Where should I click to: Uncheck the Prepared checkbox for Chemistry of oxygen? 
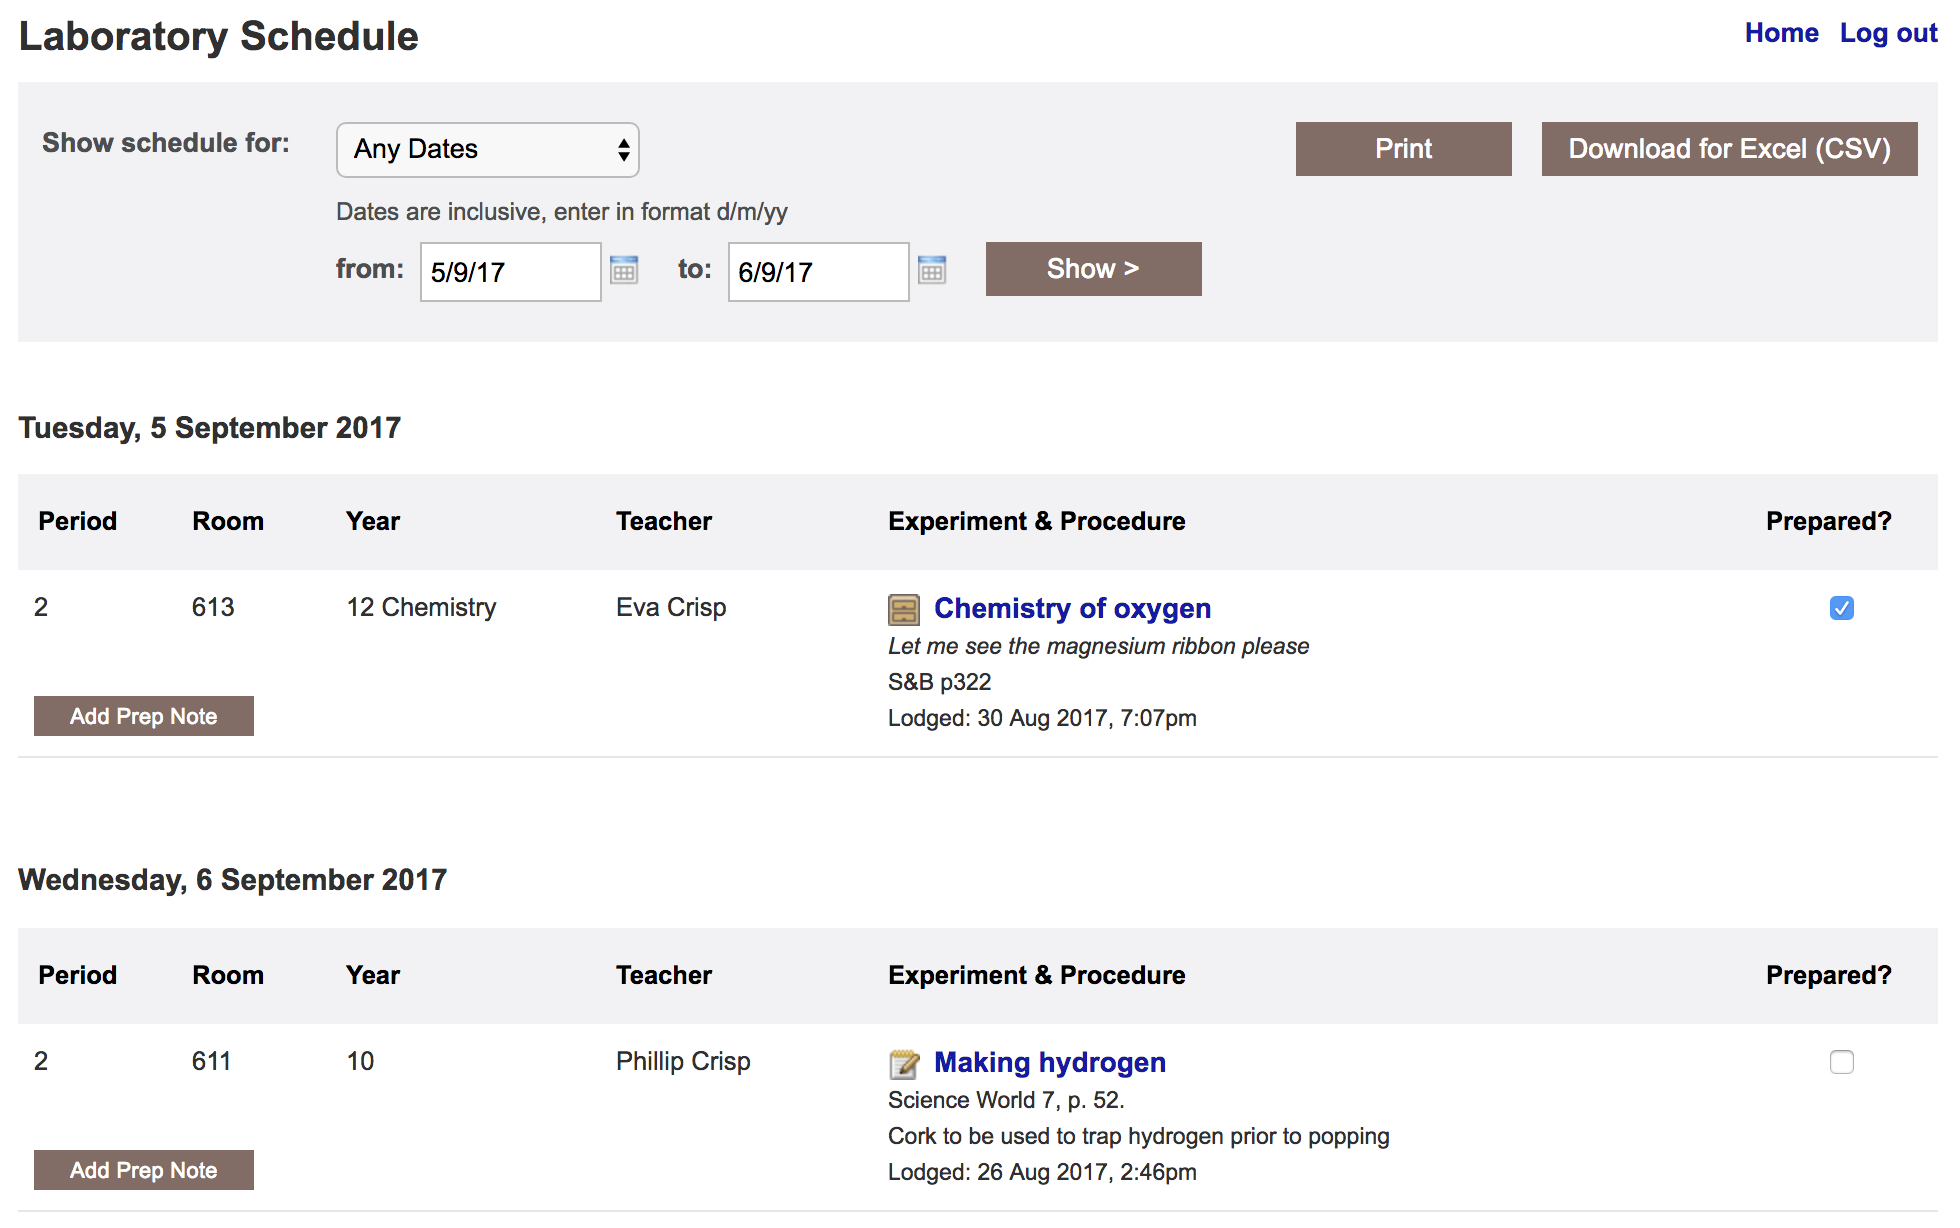1842,608
